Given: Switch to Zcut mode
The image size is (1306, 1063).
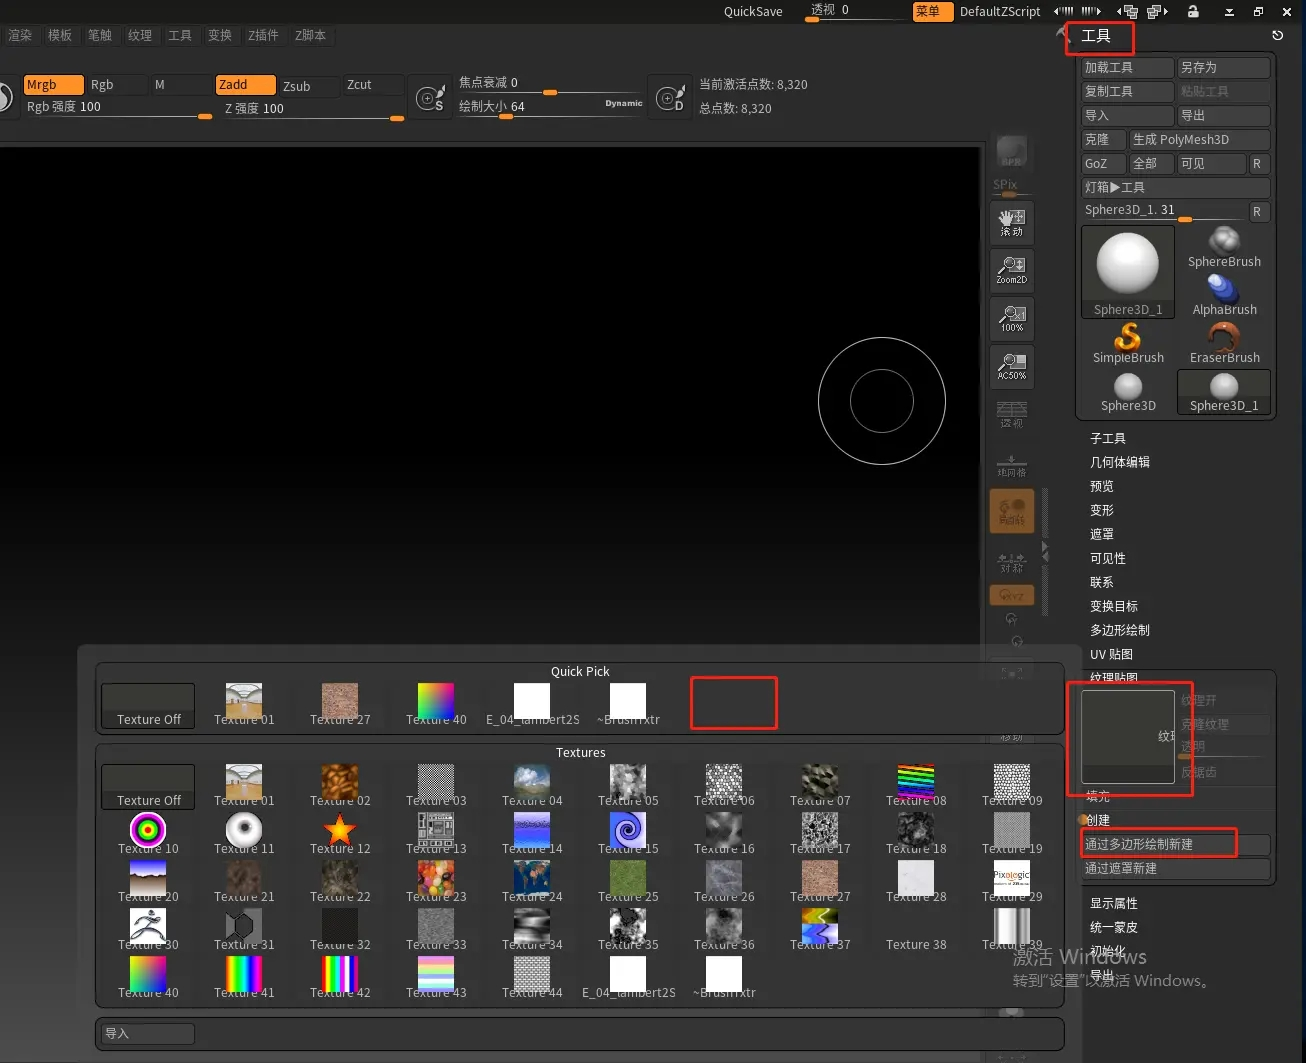Looking at the screenshot, I should pos(372,85).
